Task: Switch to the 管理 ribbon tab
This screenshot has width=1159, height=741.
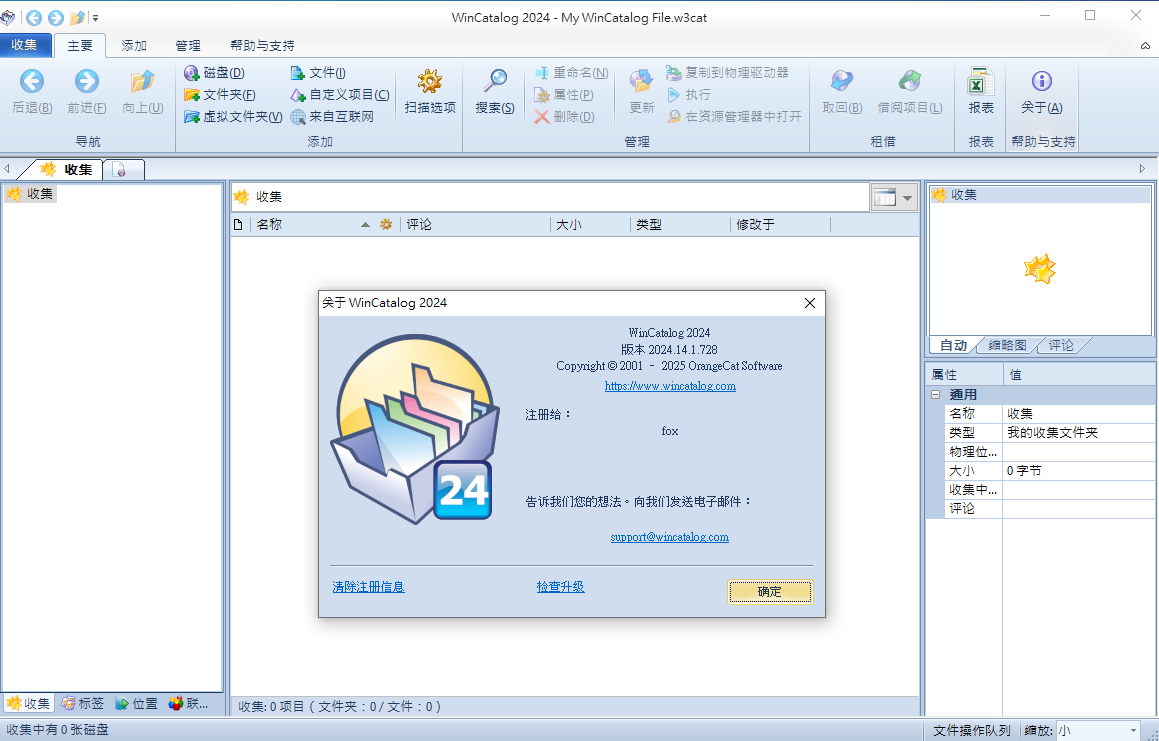Action: click(188, 46)
